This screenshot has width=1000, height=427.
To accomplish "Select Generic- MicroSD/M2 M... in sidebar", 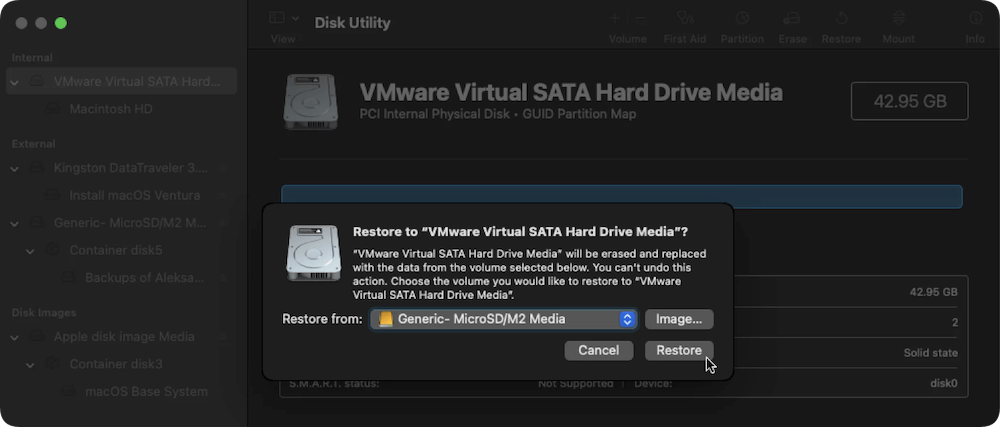I will tap(131, 223).
